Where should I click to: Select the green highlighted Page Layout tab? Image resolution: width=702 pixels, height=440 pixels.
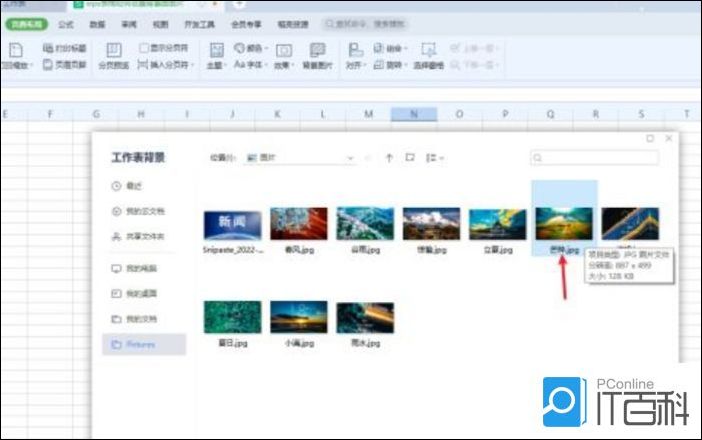(26, 24)
